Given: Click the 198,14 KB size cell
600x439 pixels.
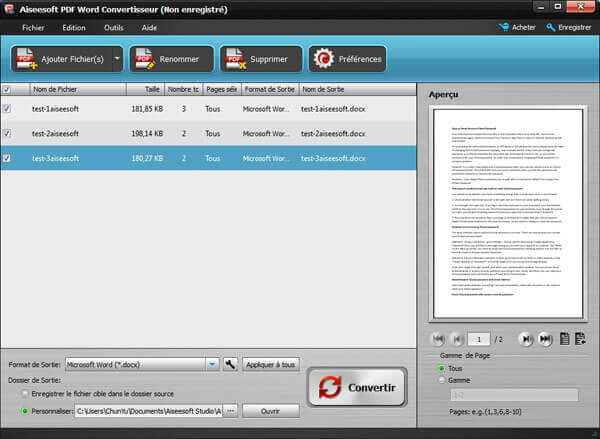Looking at the screenshot, I should [x=147, y=133].
